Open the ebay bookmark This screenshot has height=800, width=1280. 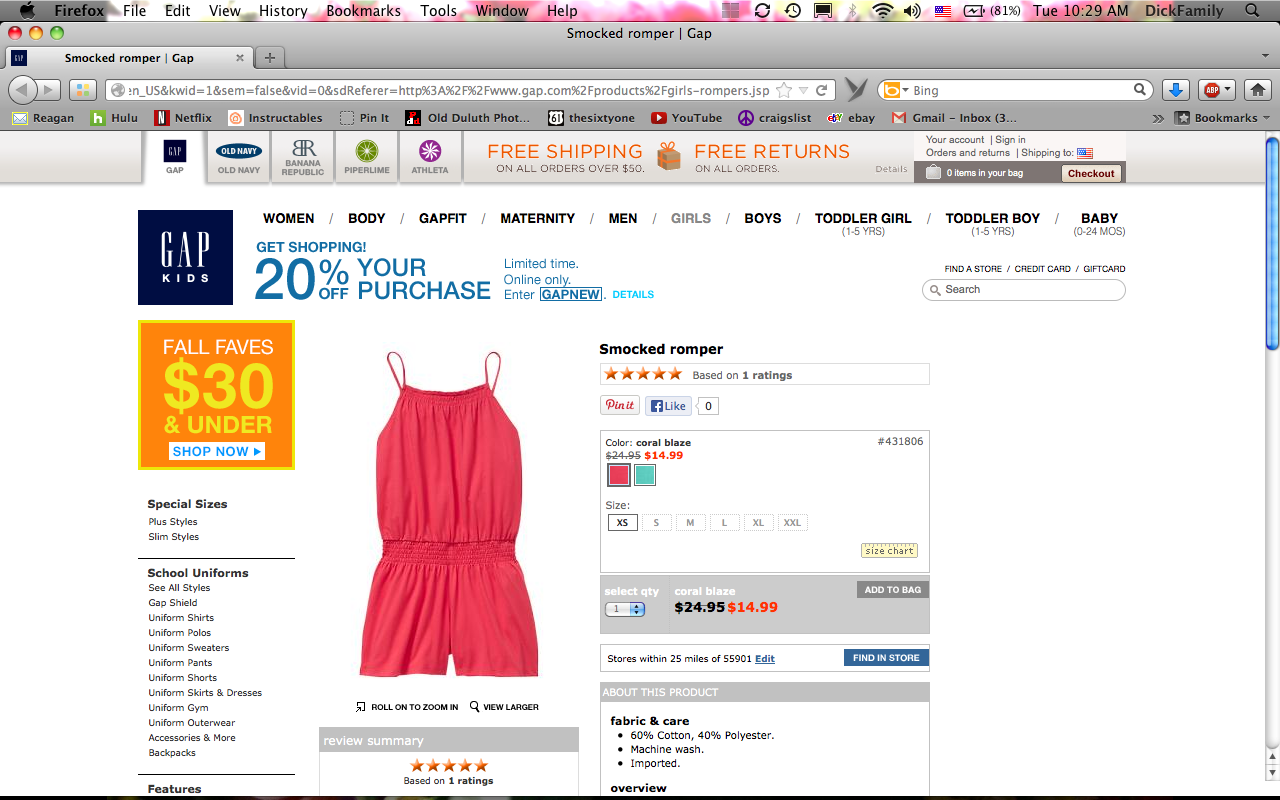pyautogui.click(x=851, y=118)
